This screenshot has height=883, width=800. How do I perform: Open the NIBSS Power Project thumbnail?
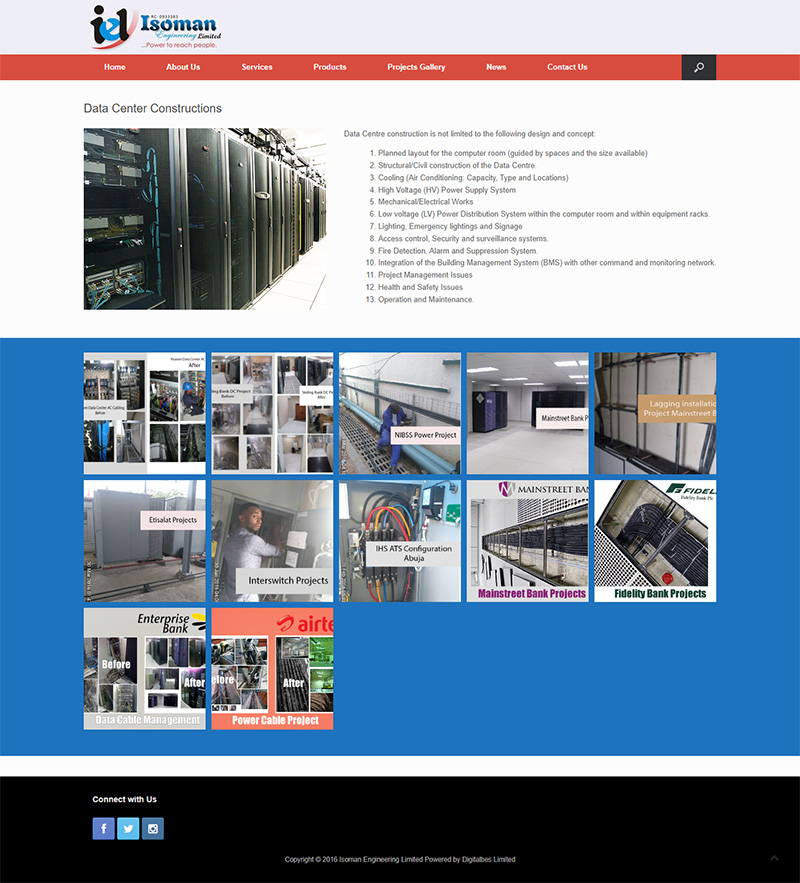400,413
